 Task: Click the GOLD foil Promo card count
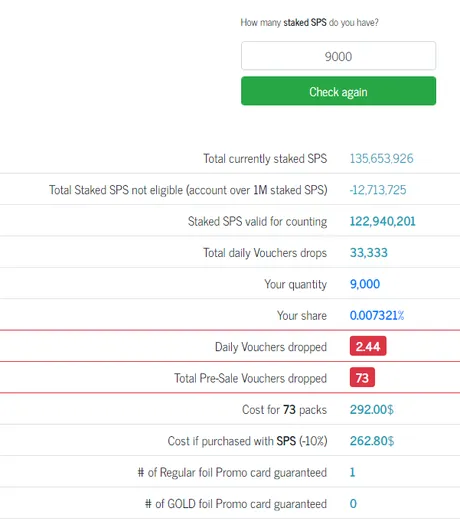point(353,503)
